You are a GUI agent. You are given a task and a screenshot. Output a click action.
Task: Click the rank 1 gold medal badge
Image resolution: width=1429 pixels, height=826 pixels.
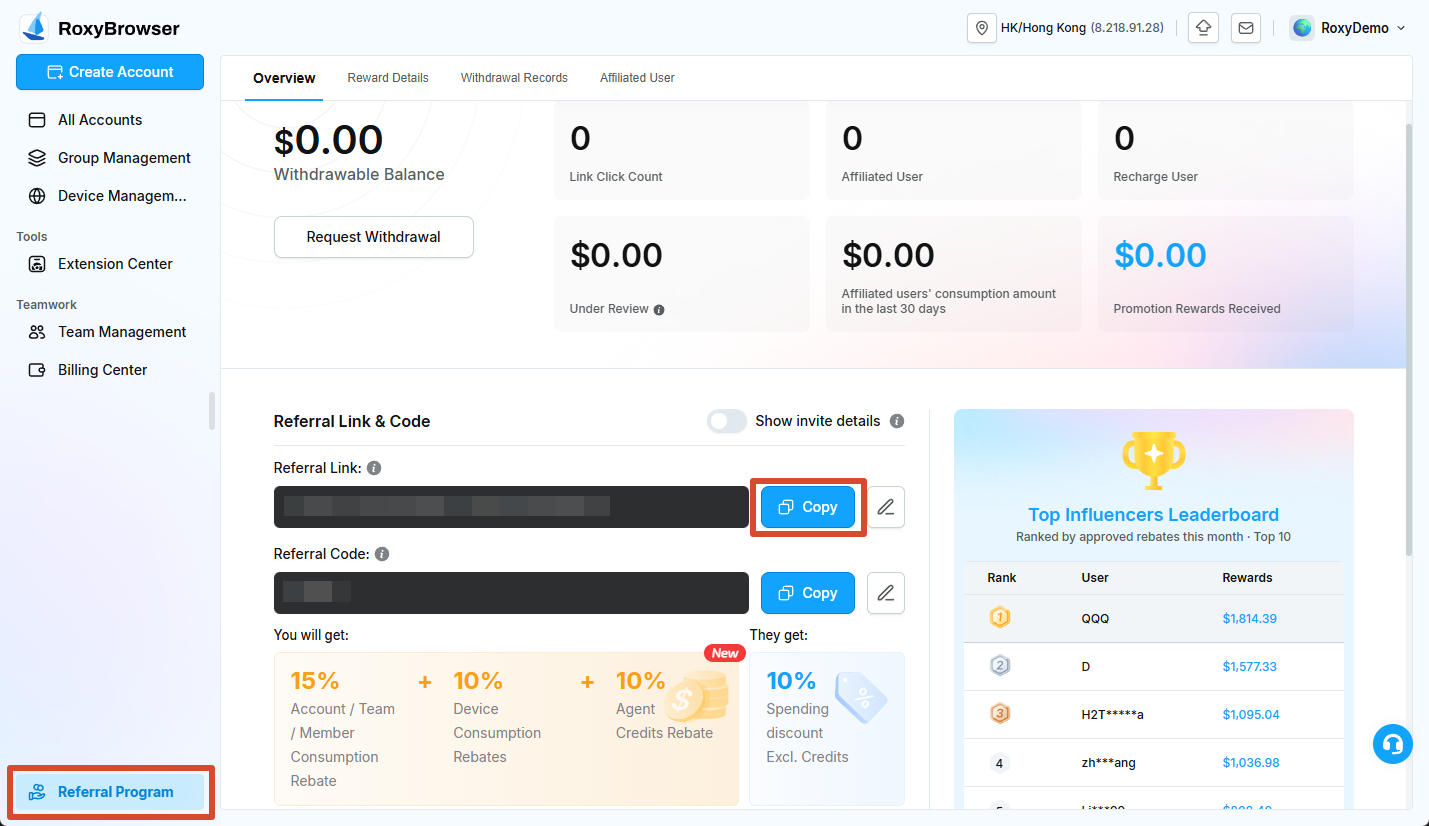point(1000,618)
